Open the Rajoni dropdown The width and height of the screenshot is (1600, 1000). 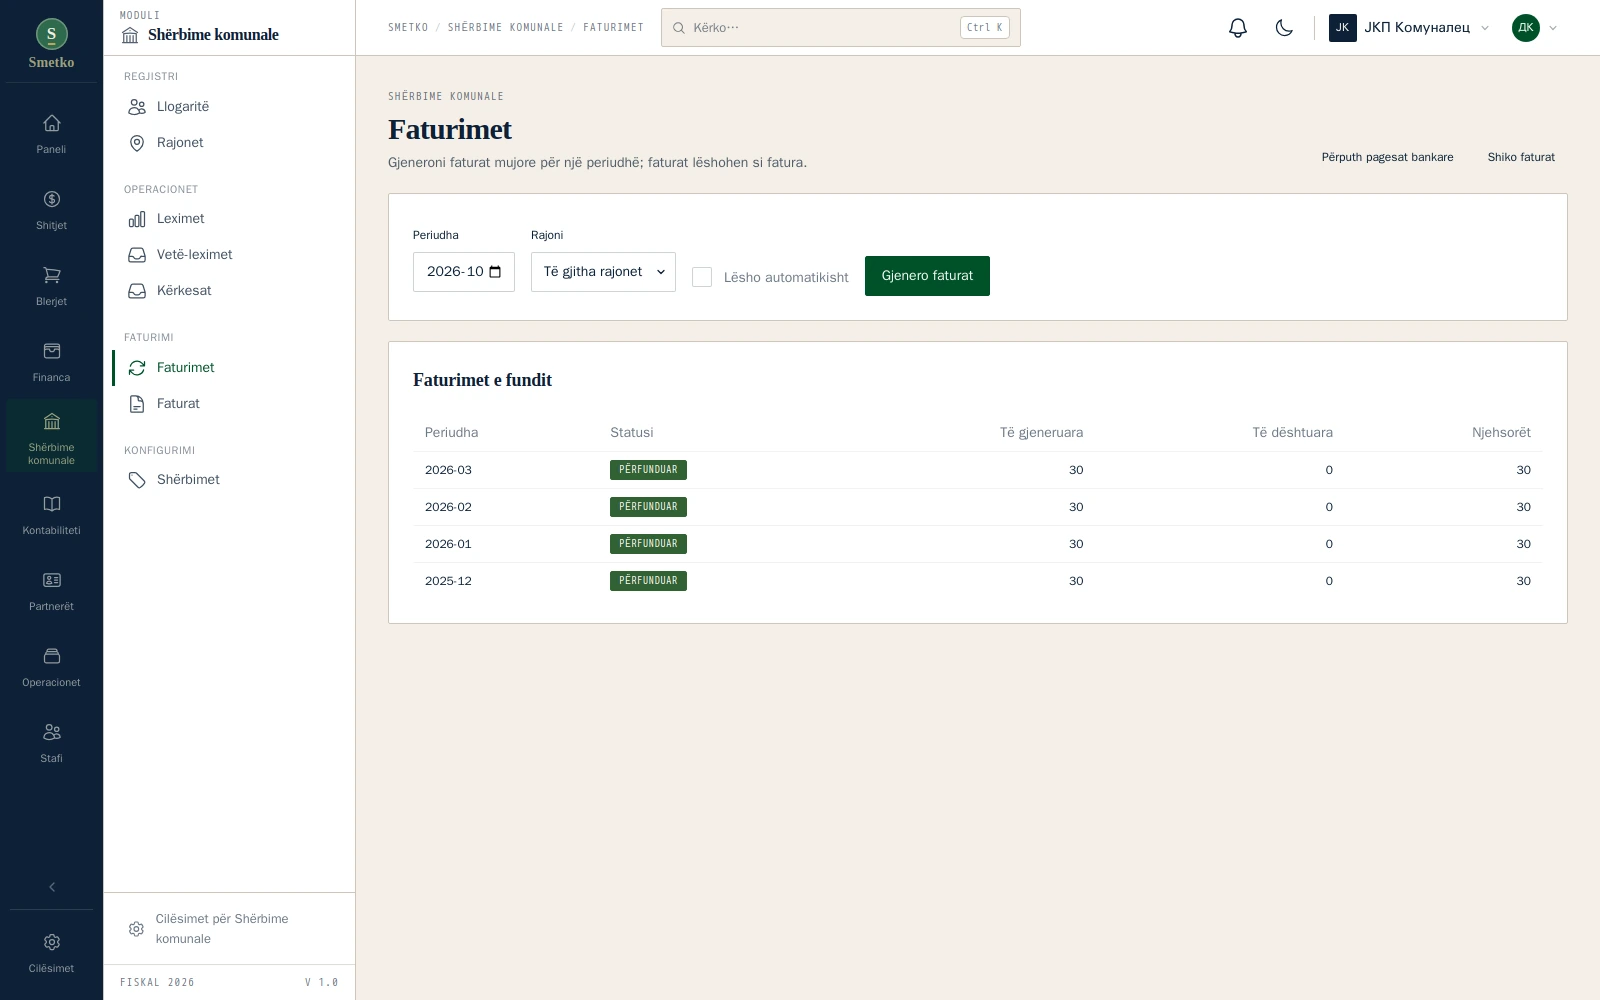603,272
